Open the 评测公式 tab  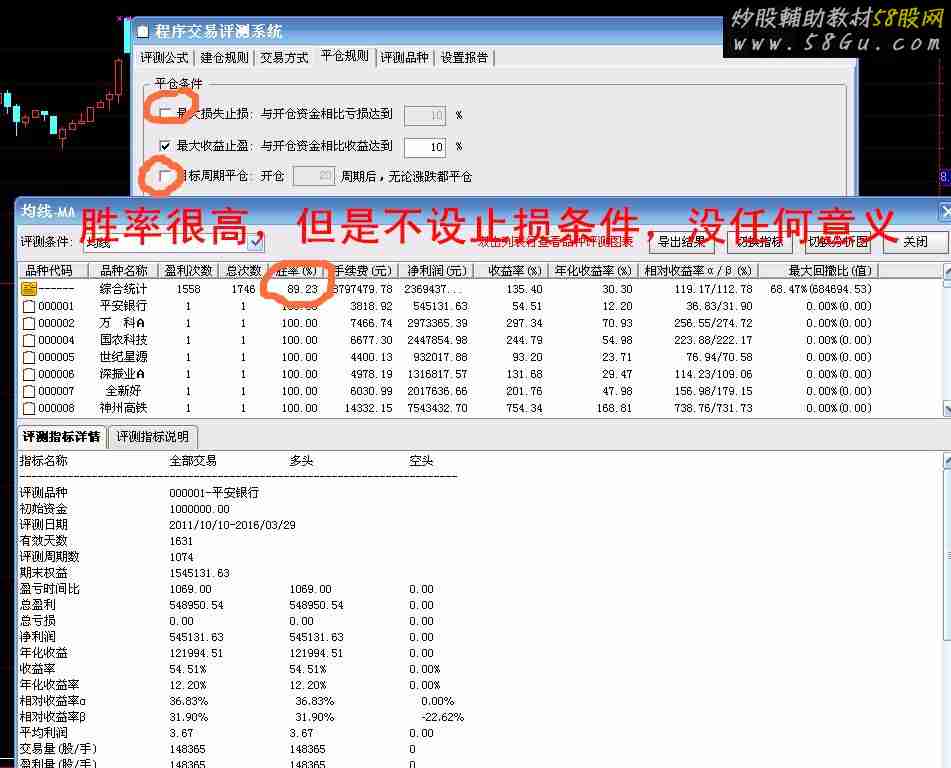point(164,58)
